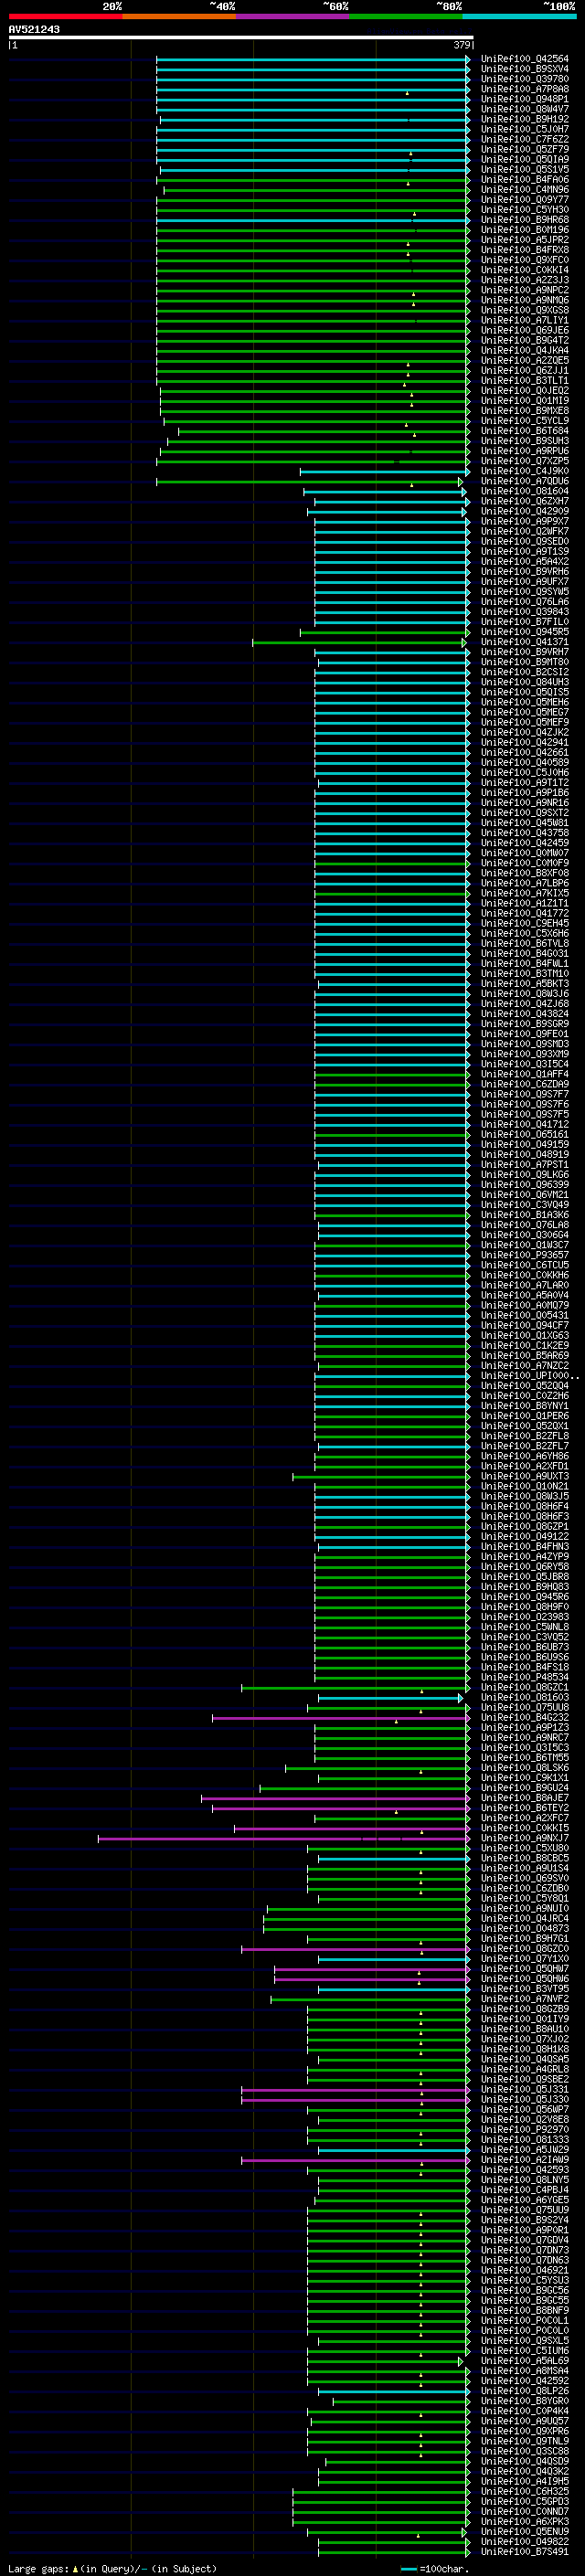The height and width of the screenshot is (2576, 585).
Task: Click the Large gaps legend text
Action: tap(112, 2569)
